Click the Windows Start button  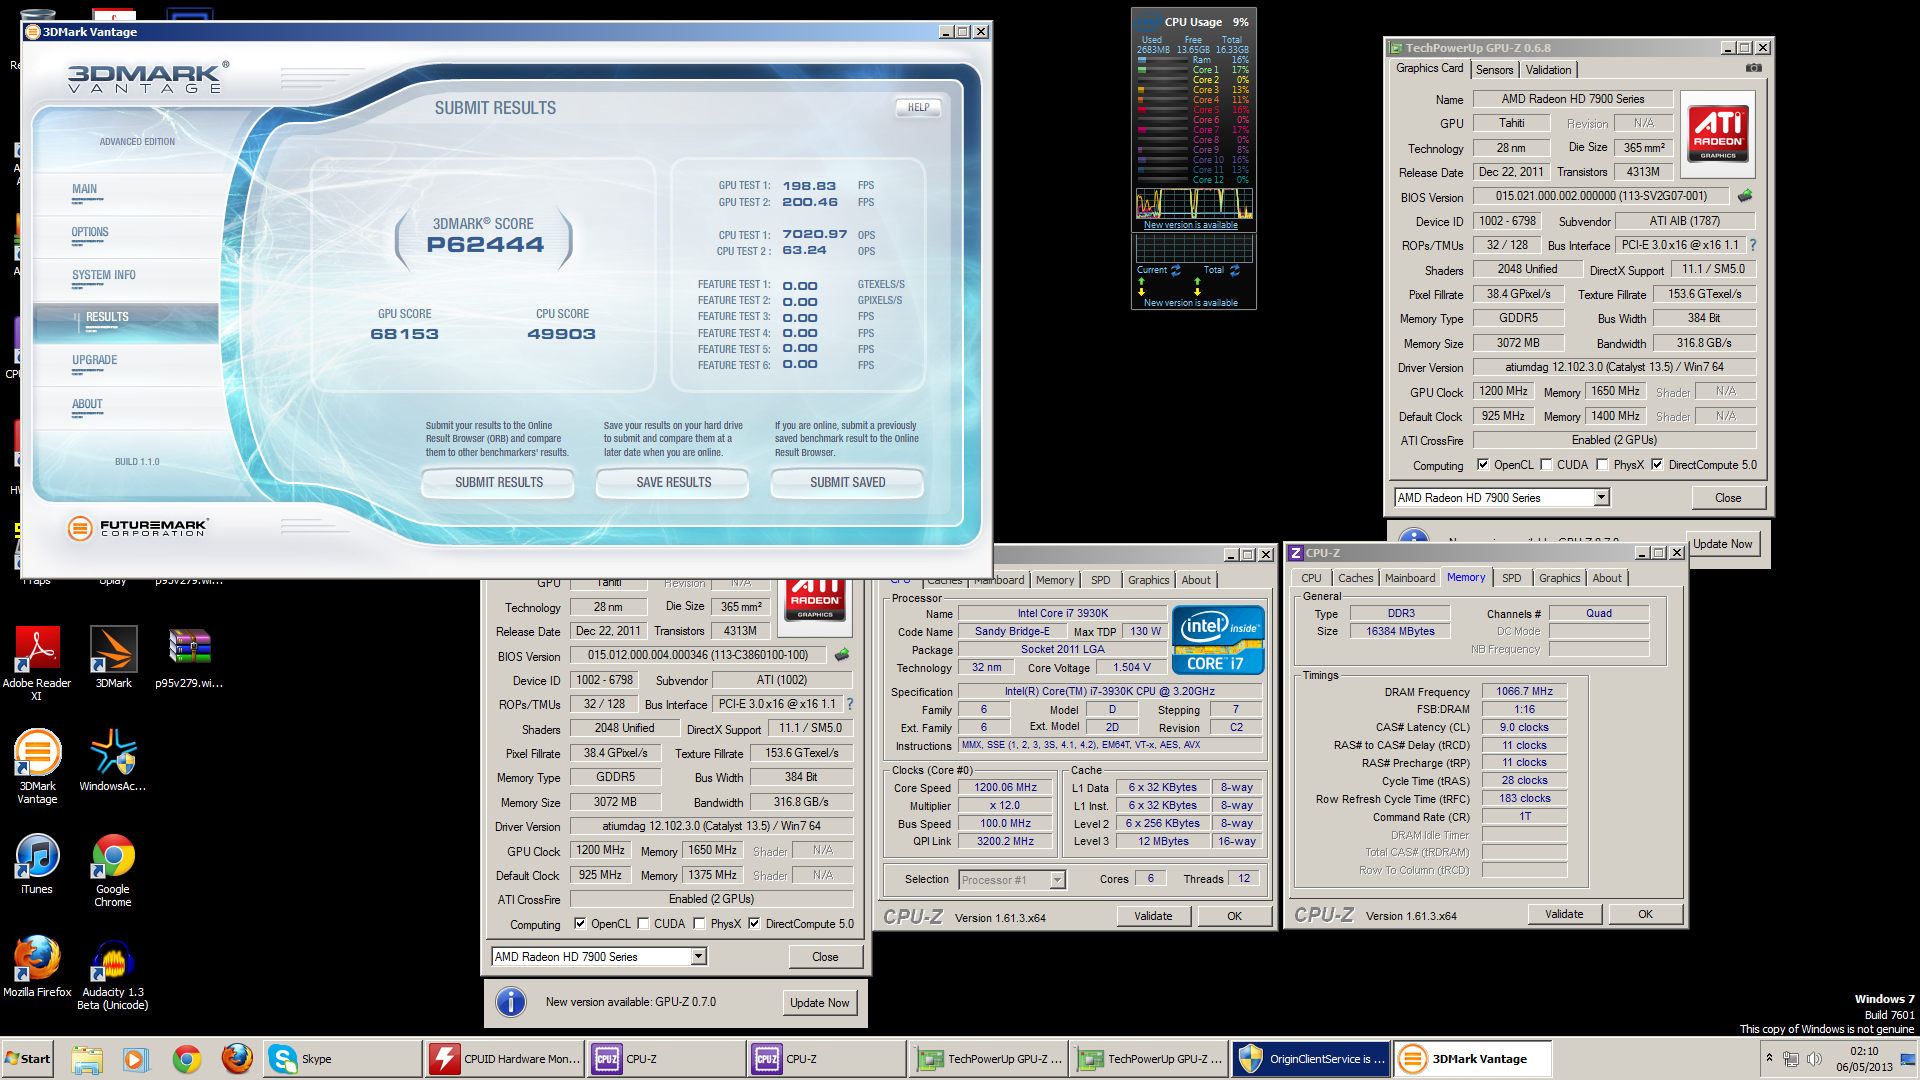click(28, 1059)
